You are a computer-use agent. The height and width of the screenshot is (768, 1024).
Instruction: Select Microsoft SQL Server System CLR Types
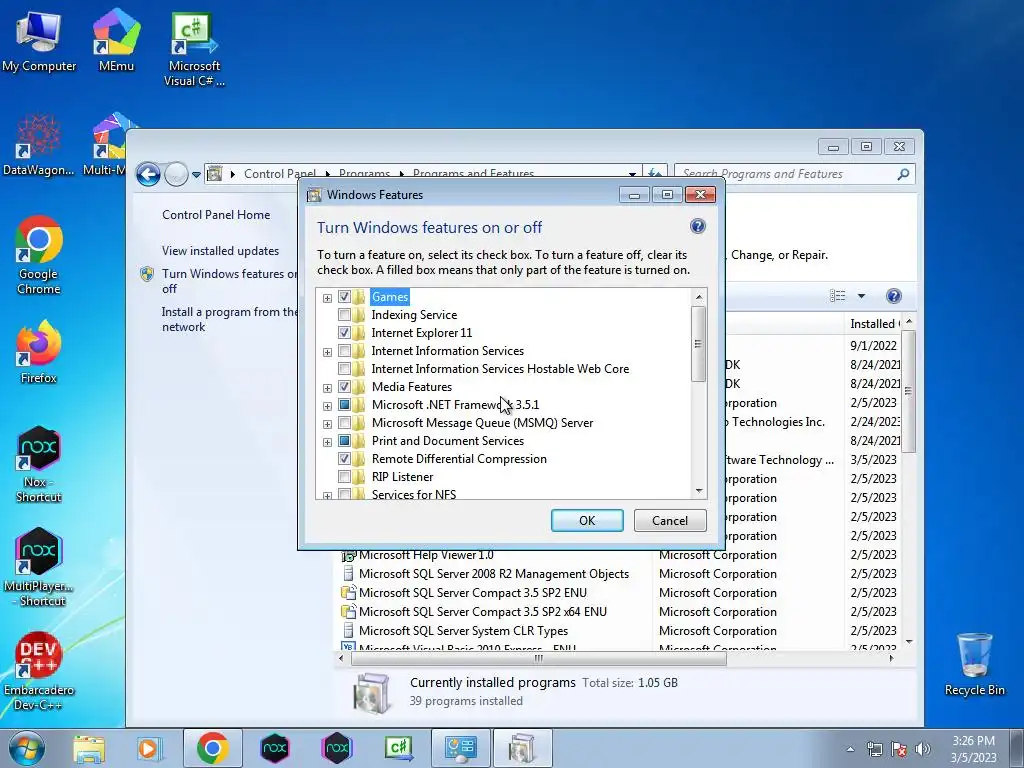[463, 631]
